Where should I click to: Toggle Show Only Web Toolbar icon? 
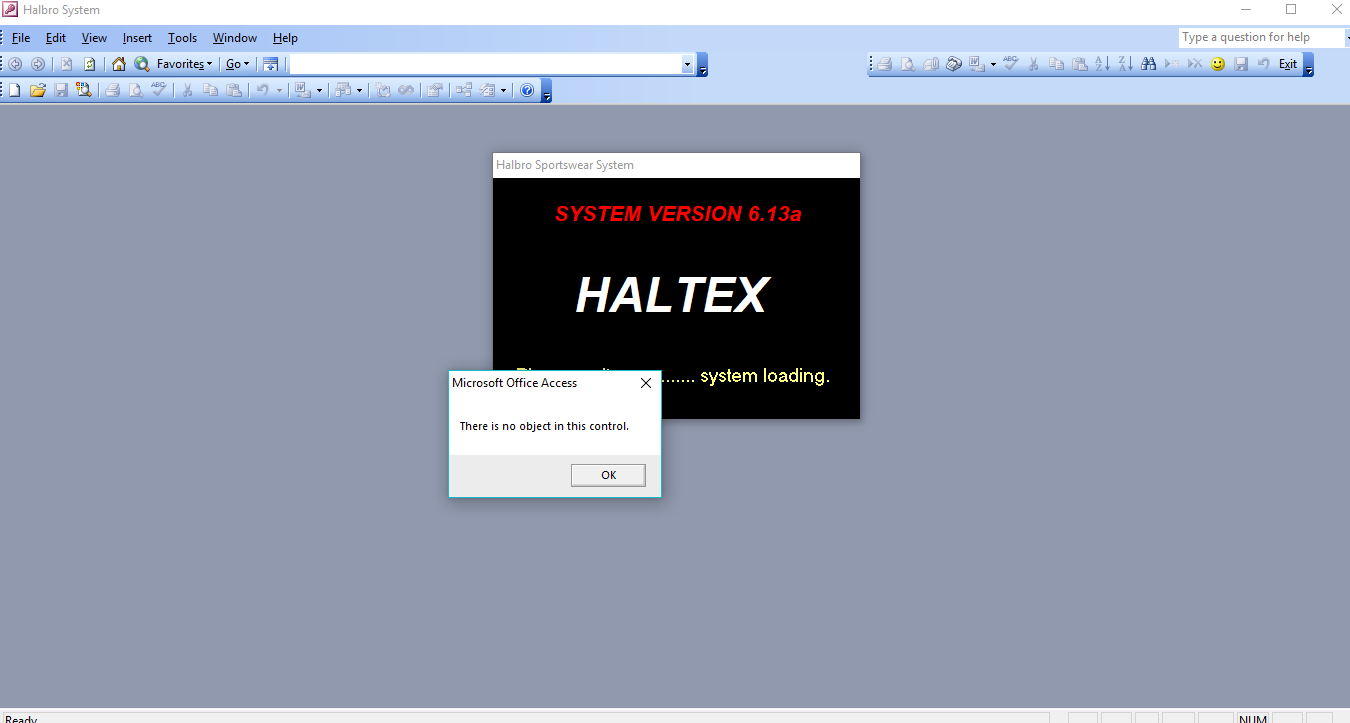click(x=270, y=64)
